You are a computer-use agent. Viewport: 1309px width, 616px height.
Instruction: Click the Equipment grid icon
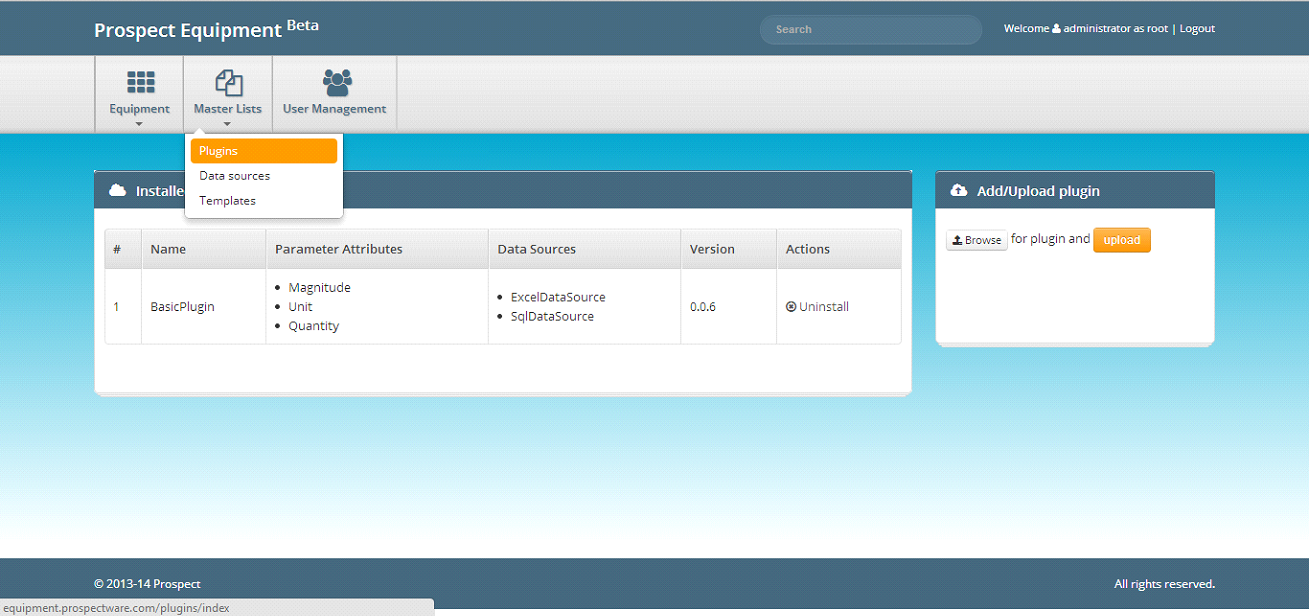click(x=140, y=83)
